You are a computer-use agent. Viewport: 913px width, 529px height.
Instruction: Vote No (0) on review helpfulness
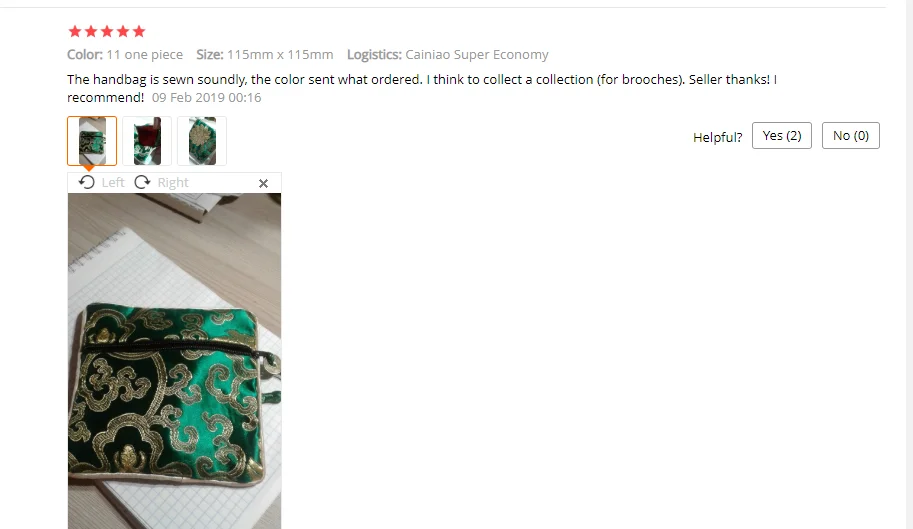(x=851, y=136)
